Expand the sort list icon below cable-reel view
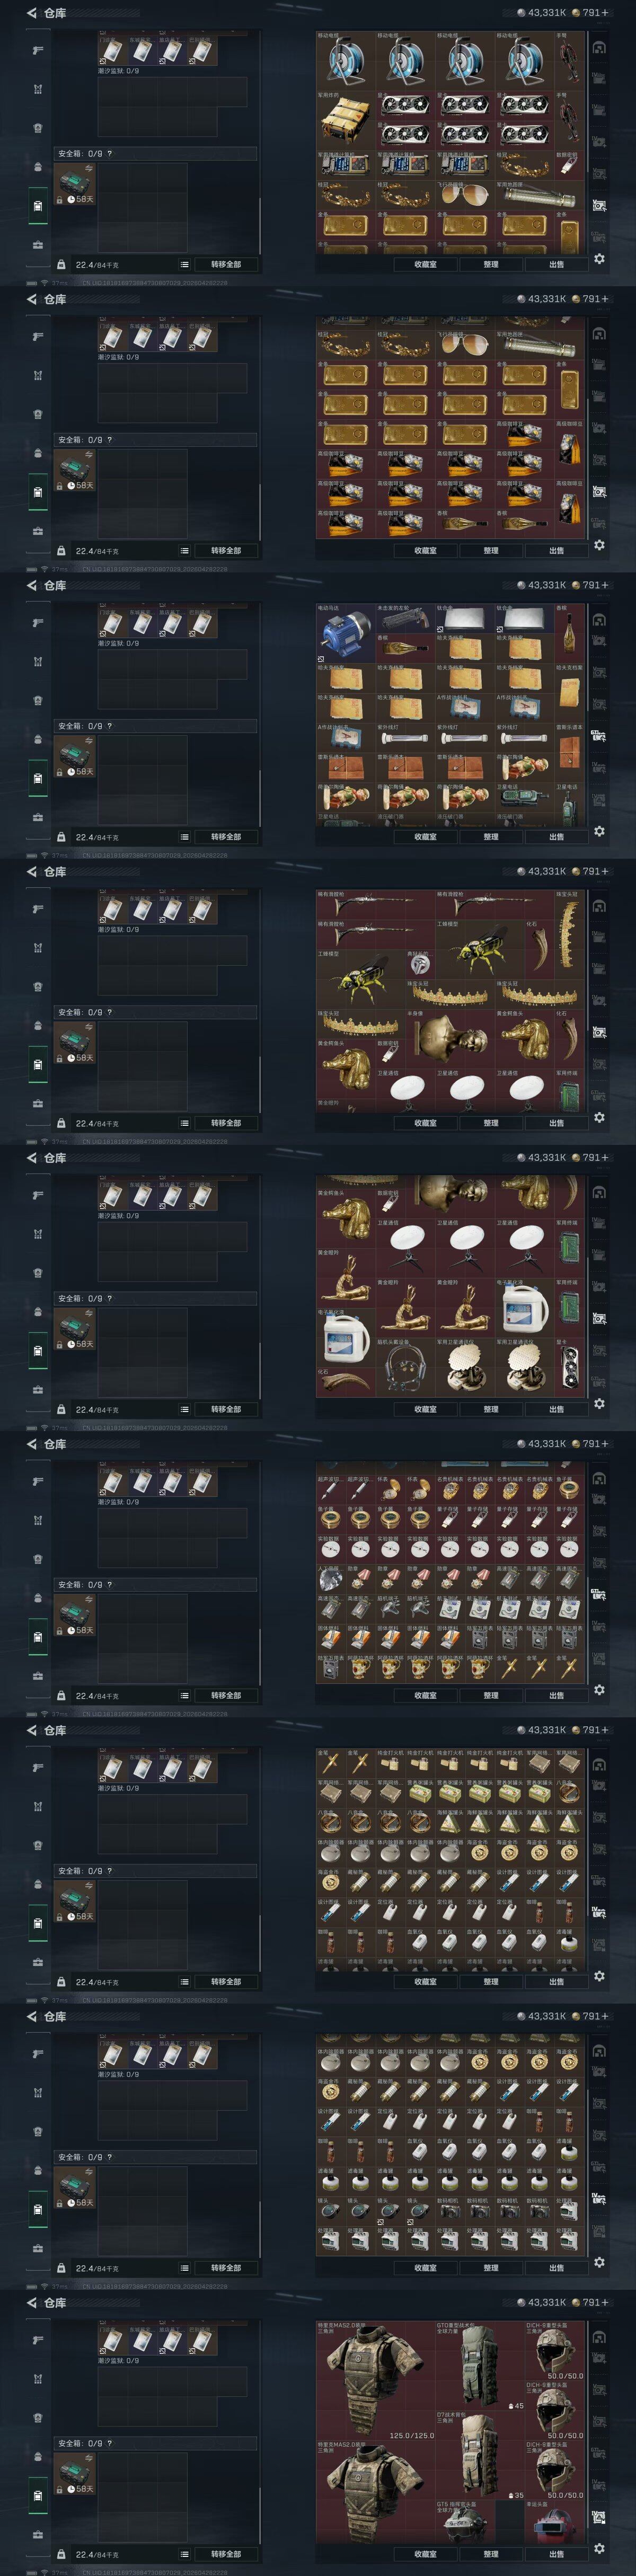The width and height of the screenshot is (636, 2576). coord(185,265)
